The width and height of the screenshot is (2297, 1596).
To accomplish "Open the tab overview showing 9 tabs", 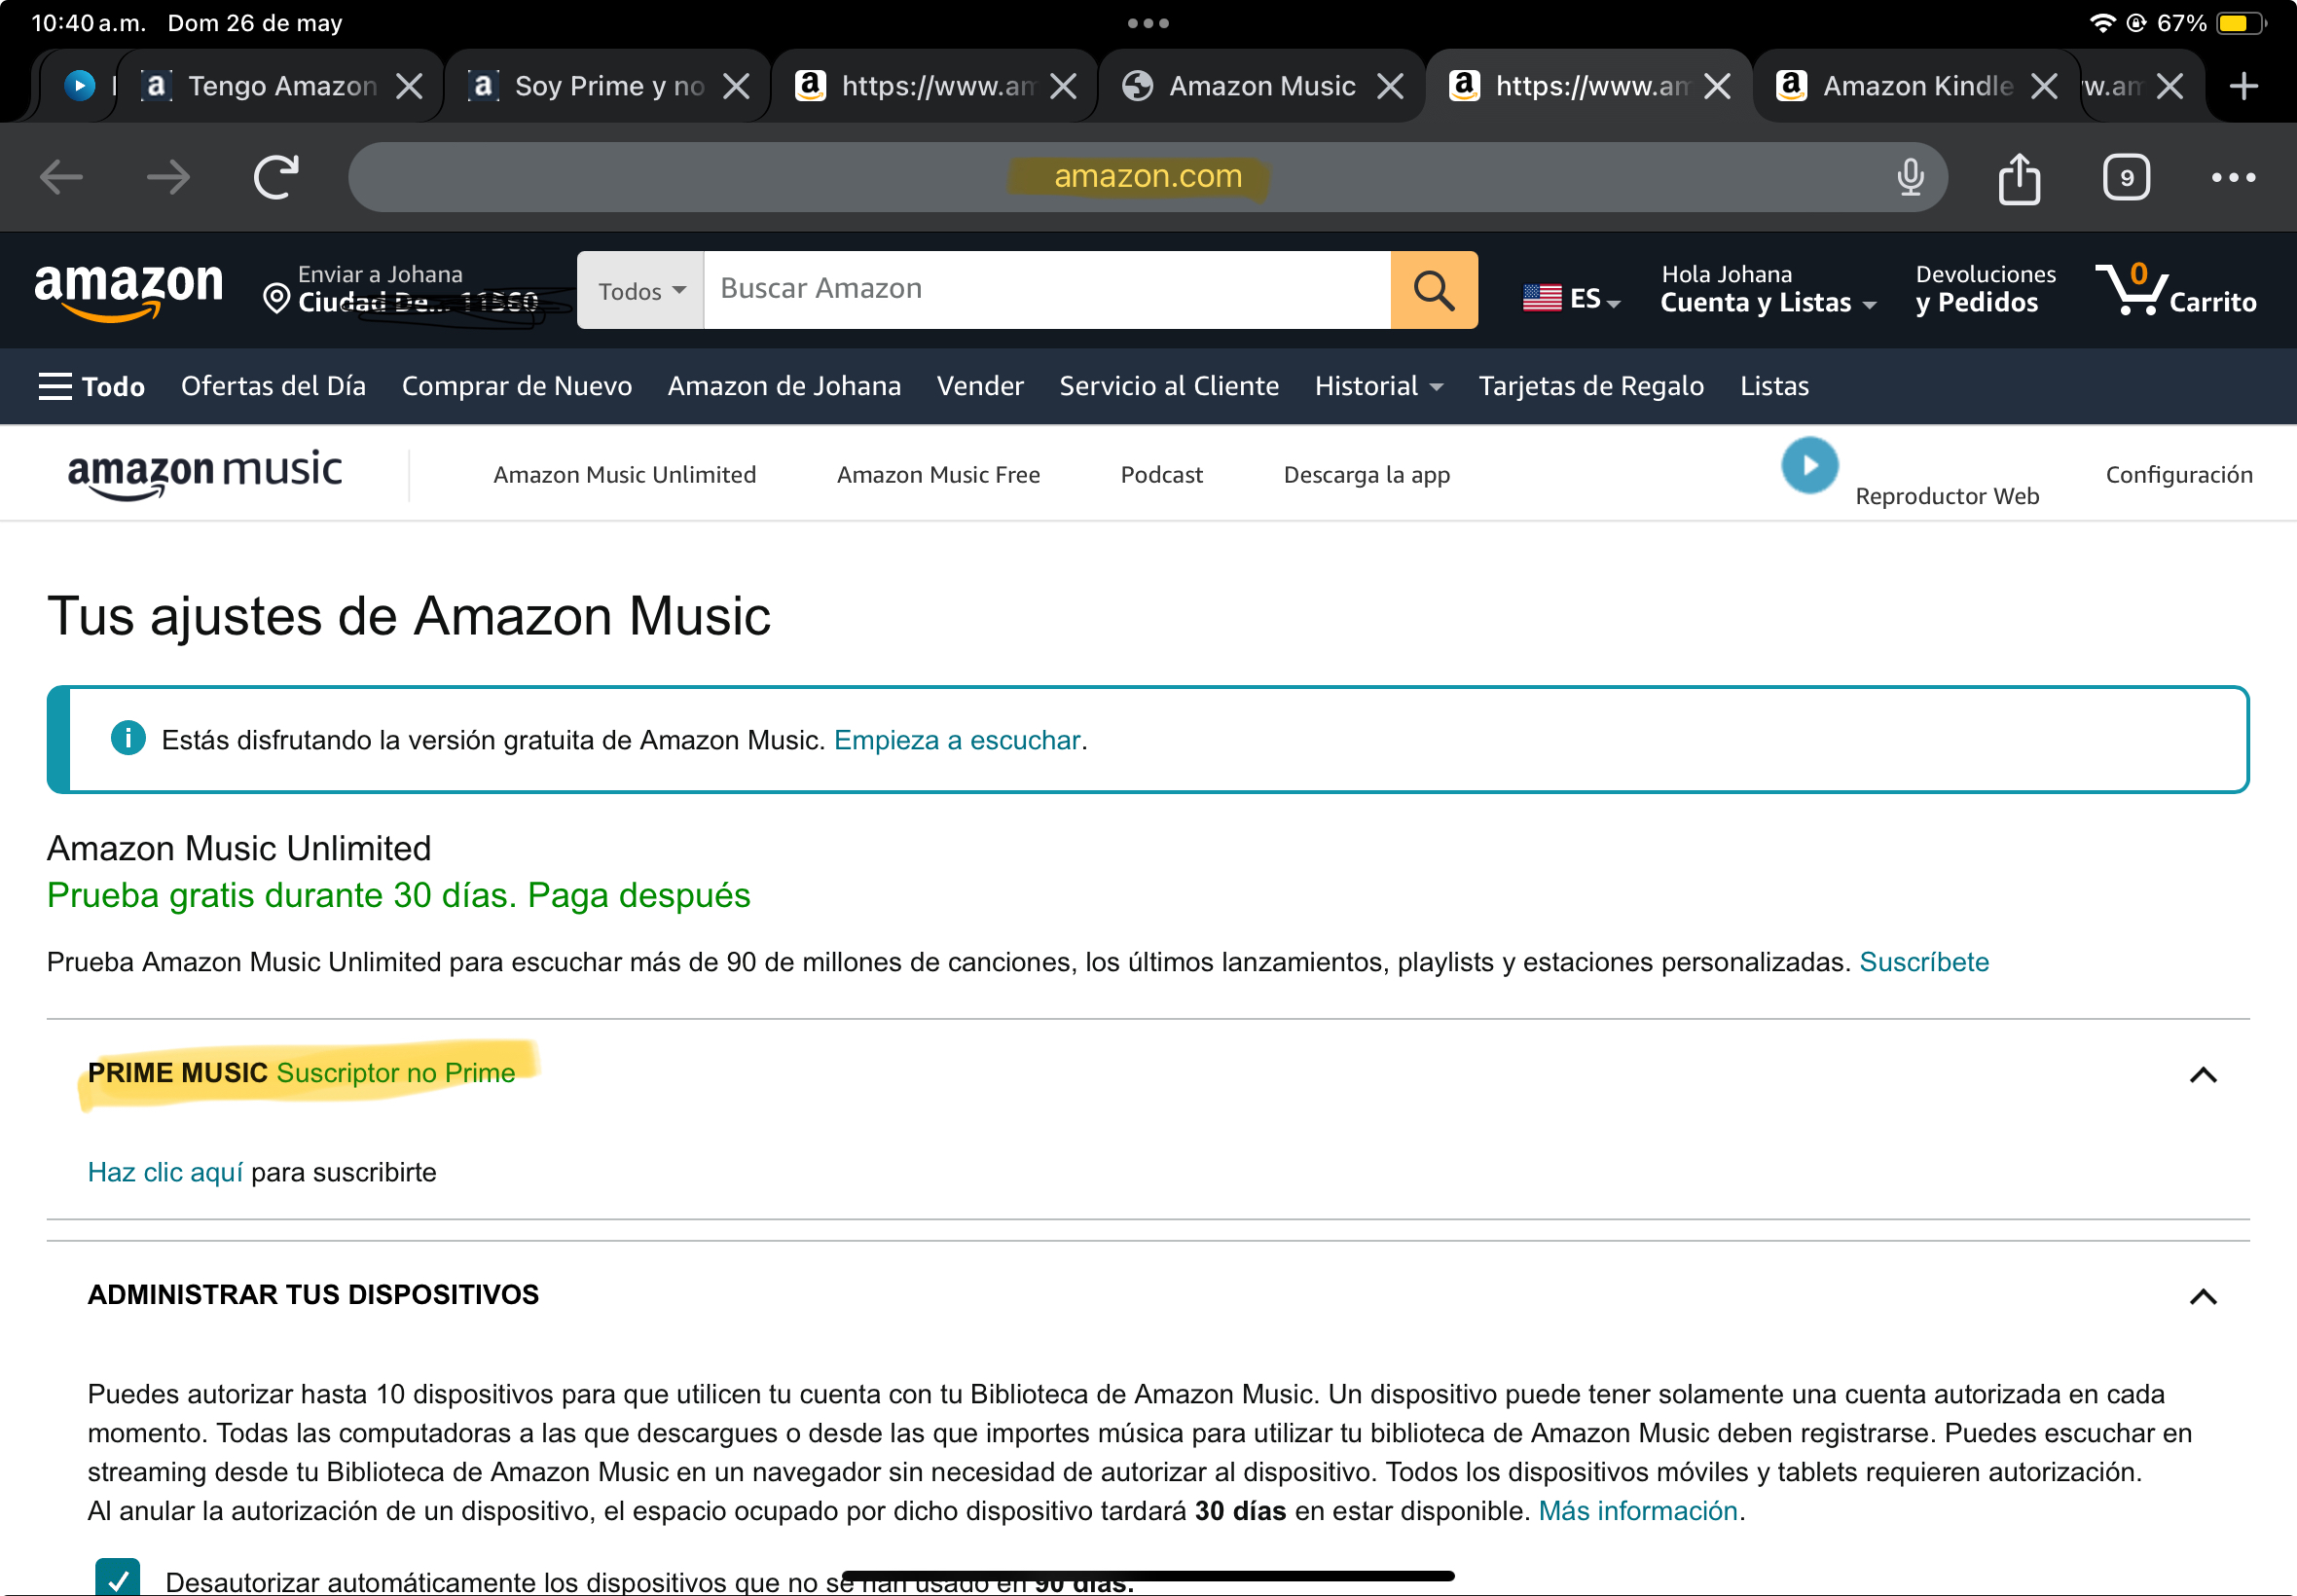I will 2125,178.
